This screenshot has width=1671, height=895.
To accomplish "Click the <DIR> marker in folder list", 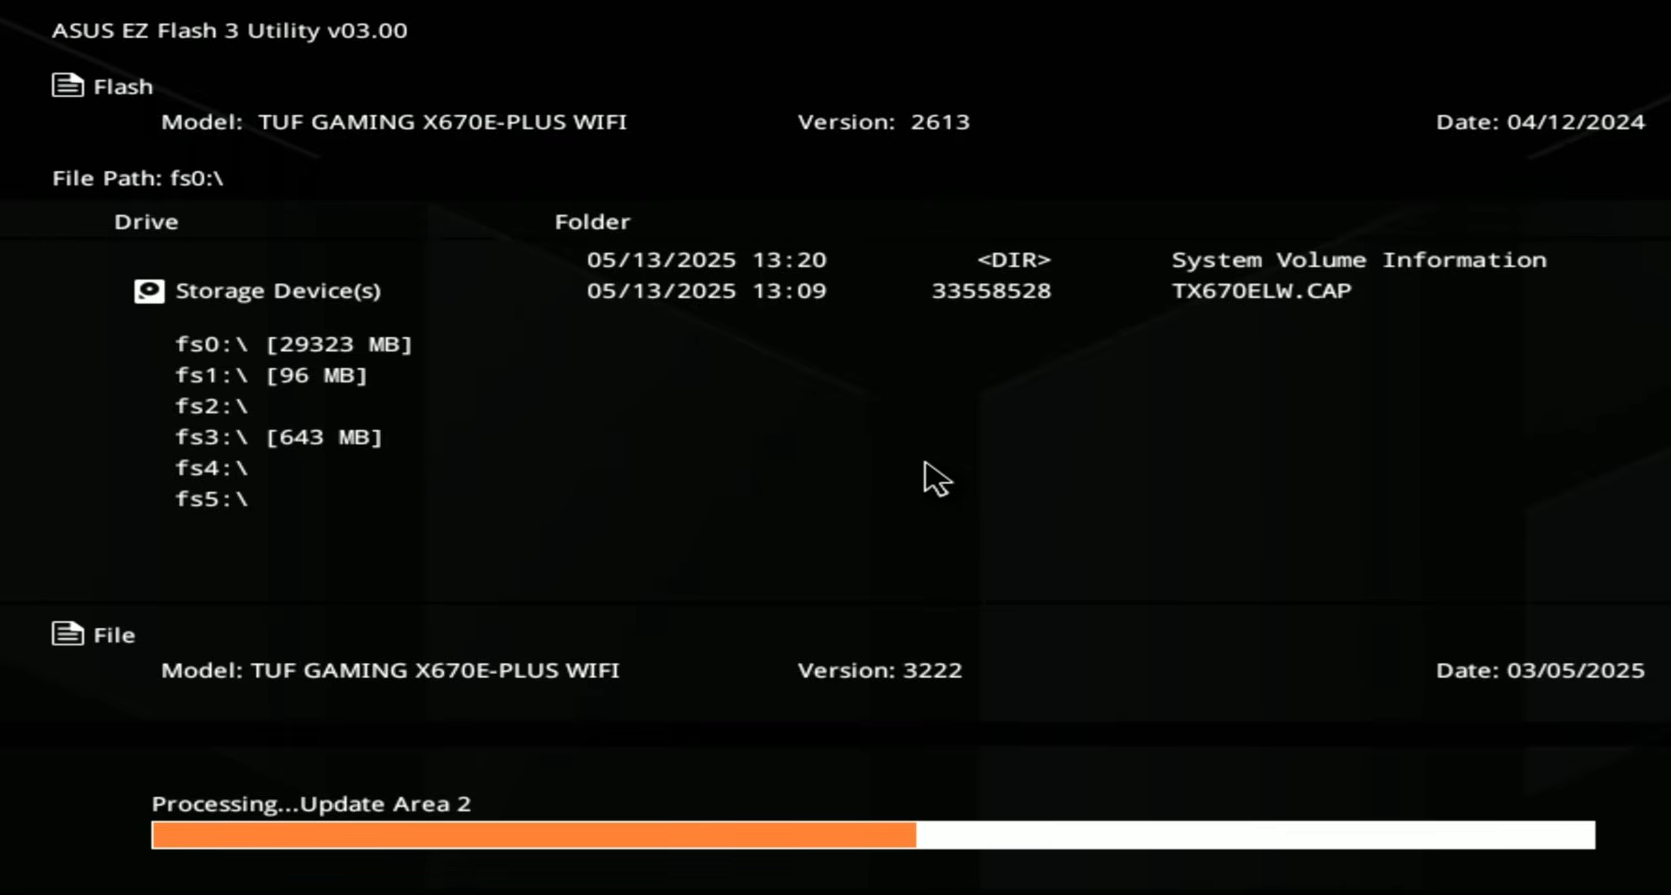I will (x=1014, y=260).
